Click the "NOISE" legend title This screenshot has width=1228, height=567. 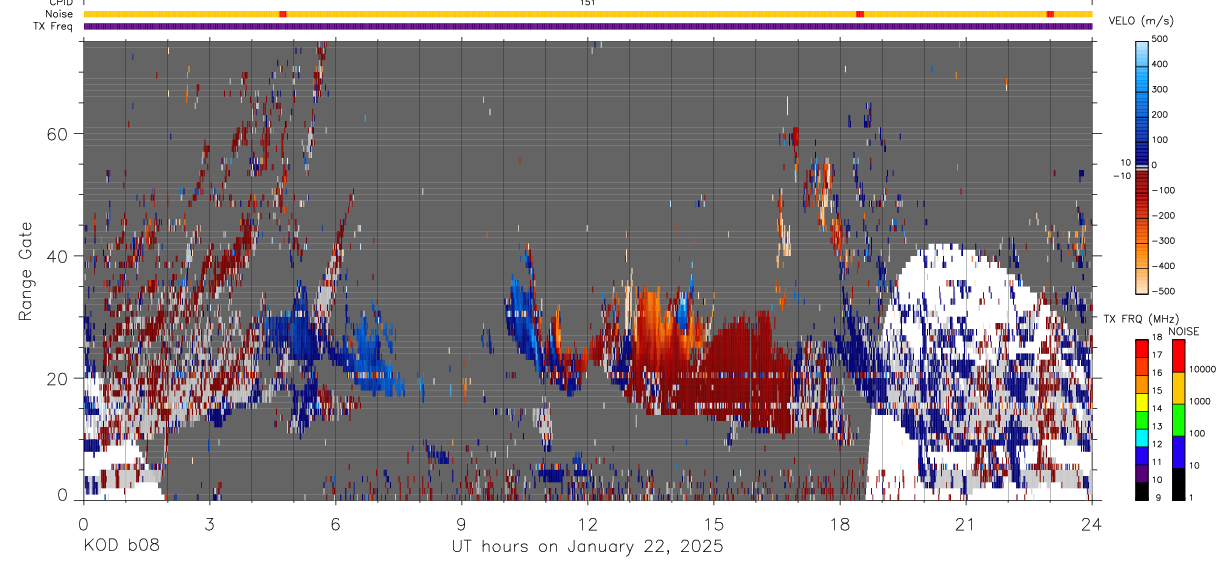pos(1185,331)
